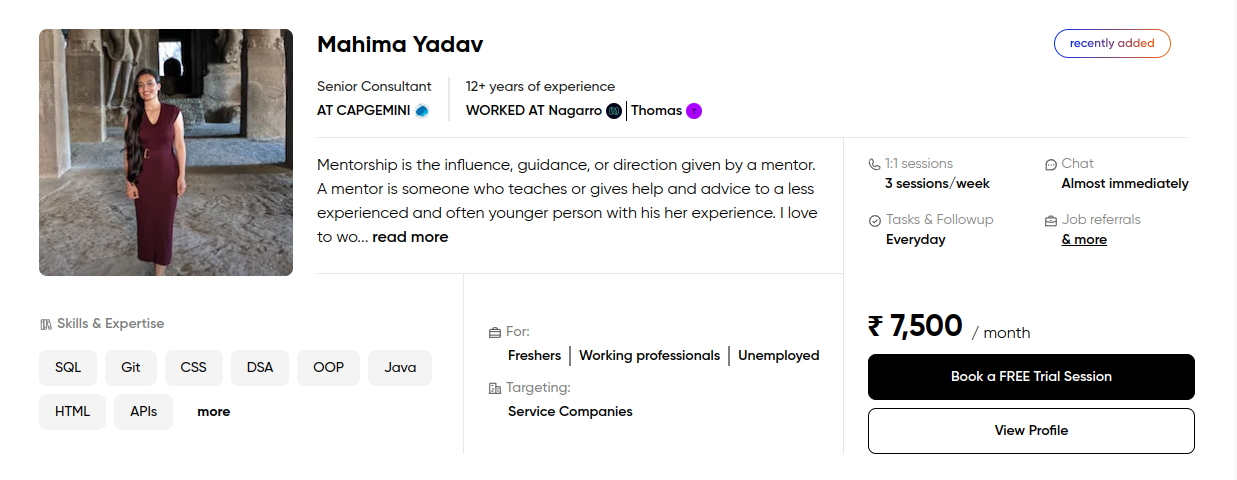Click the books icon beside Skills & Expertise

(46, 324)
